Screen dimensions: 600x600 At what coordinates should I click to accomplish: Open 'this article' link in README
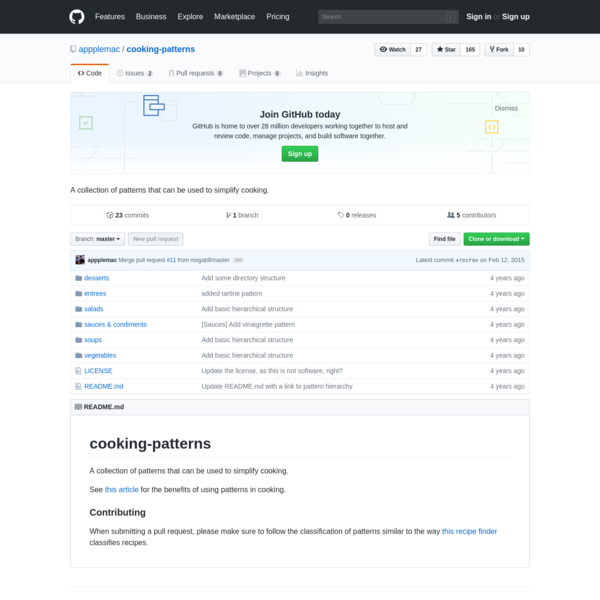[121, 490]
